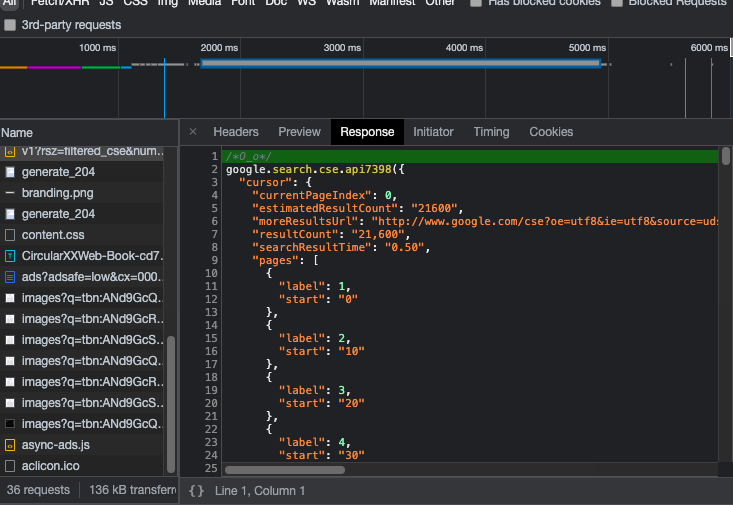Click the searchResultTime value "0.50"
Image resolution: width=733 pixels, height=505 pixels.
(x=404, y=247)
